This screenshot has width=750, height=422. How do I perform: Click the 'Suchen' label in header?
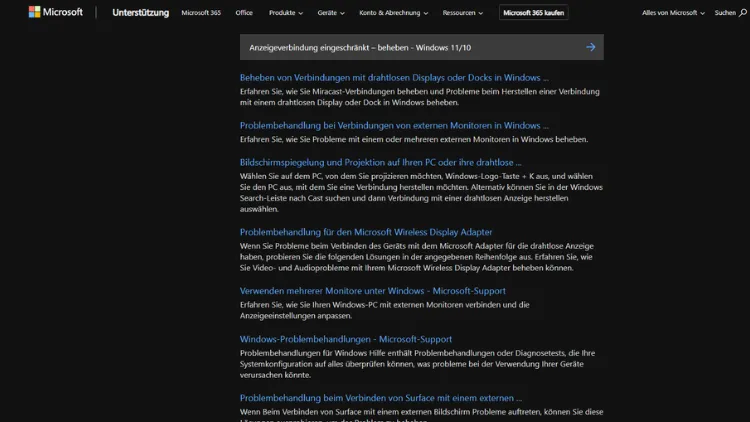(x=725, y=13)
